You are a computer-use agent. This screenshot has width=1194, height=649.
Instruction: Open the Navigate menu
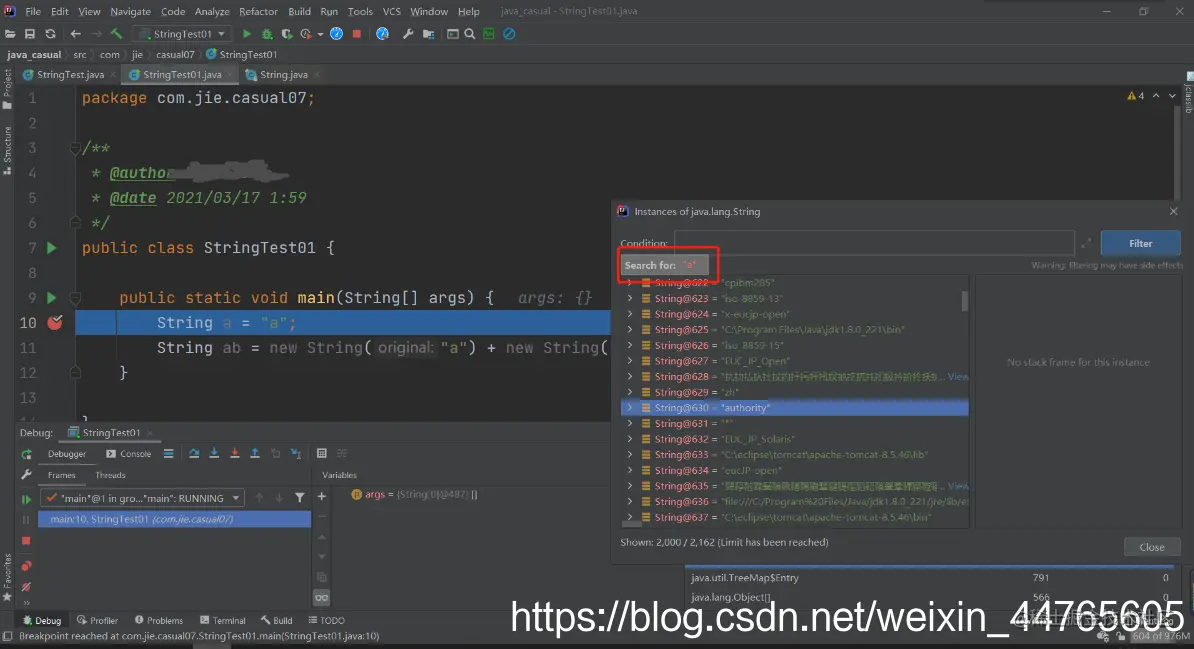[x=130, y=11]
